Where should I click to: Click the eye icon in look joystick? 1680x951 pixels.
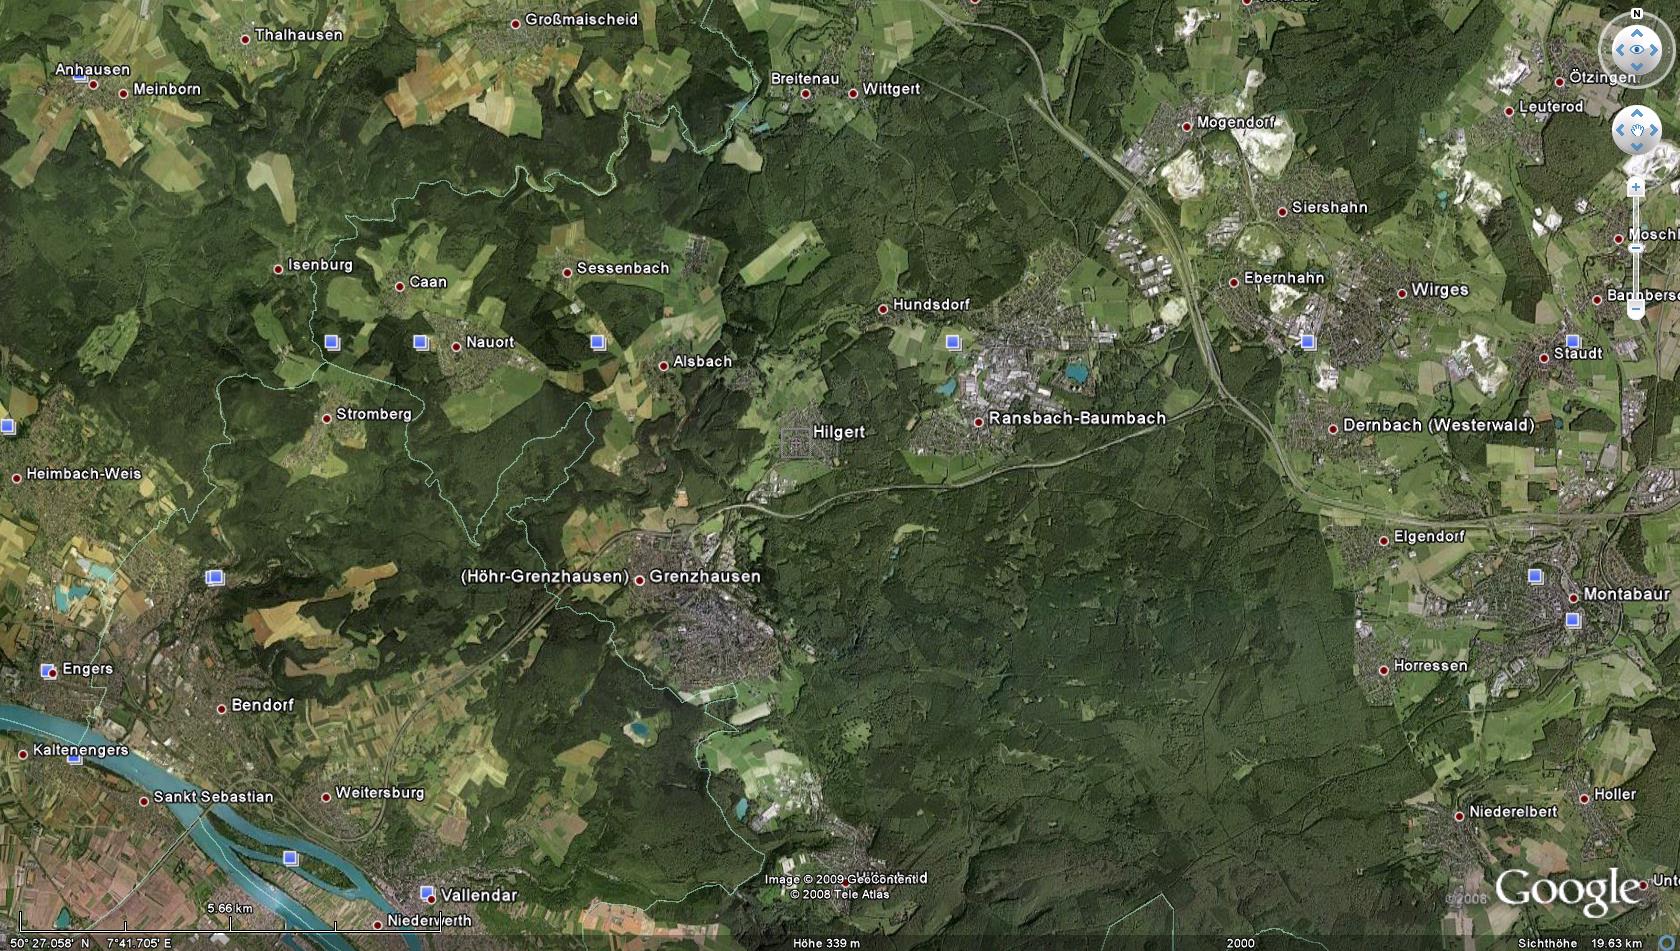(x=1637, y=49)
